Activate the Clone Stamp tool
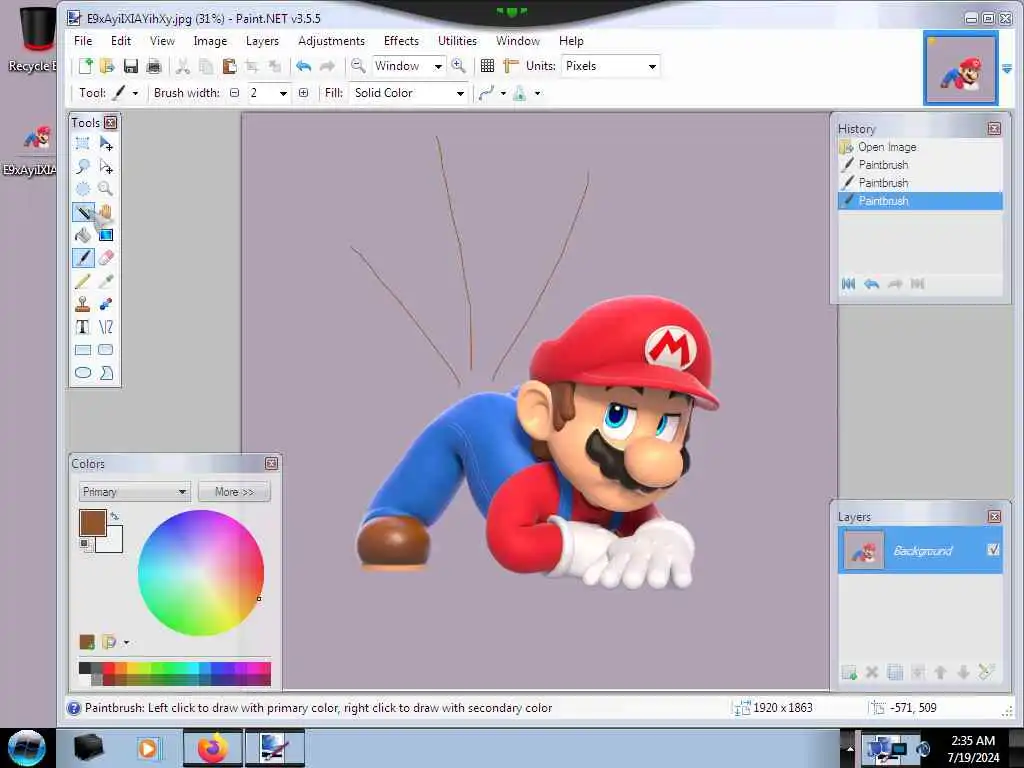 coord(83,304)
